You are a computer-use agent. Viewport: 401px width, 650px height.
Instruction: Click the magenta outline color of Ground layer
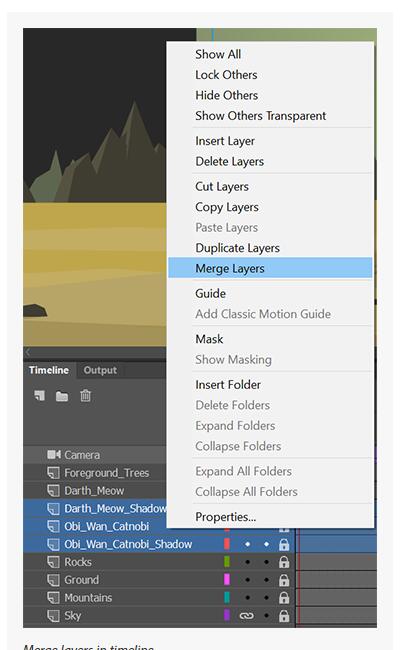click(x=227, y=580)
